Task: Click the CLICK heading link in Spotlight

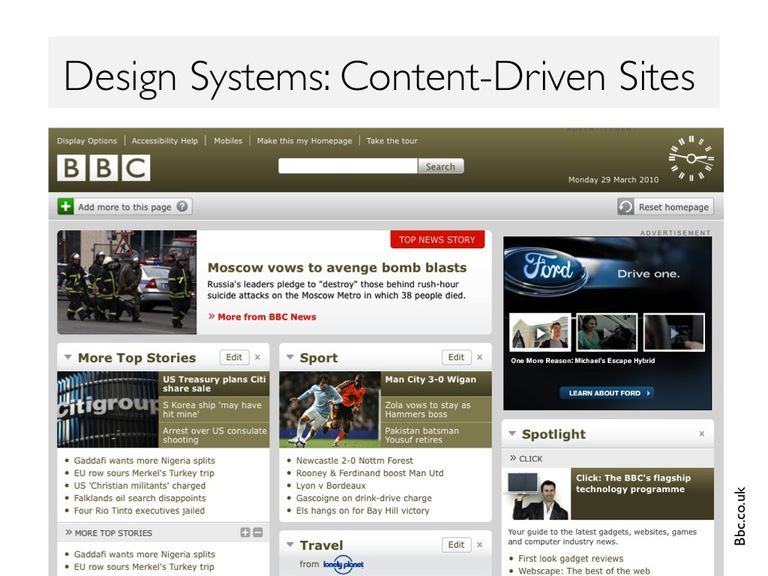Action: 530,458
